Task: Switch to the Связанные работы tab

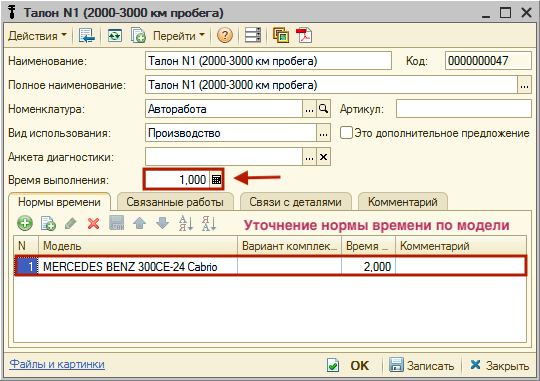Action: [175, 202]
